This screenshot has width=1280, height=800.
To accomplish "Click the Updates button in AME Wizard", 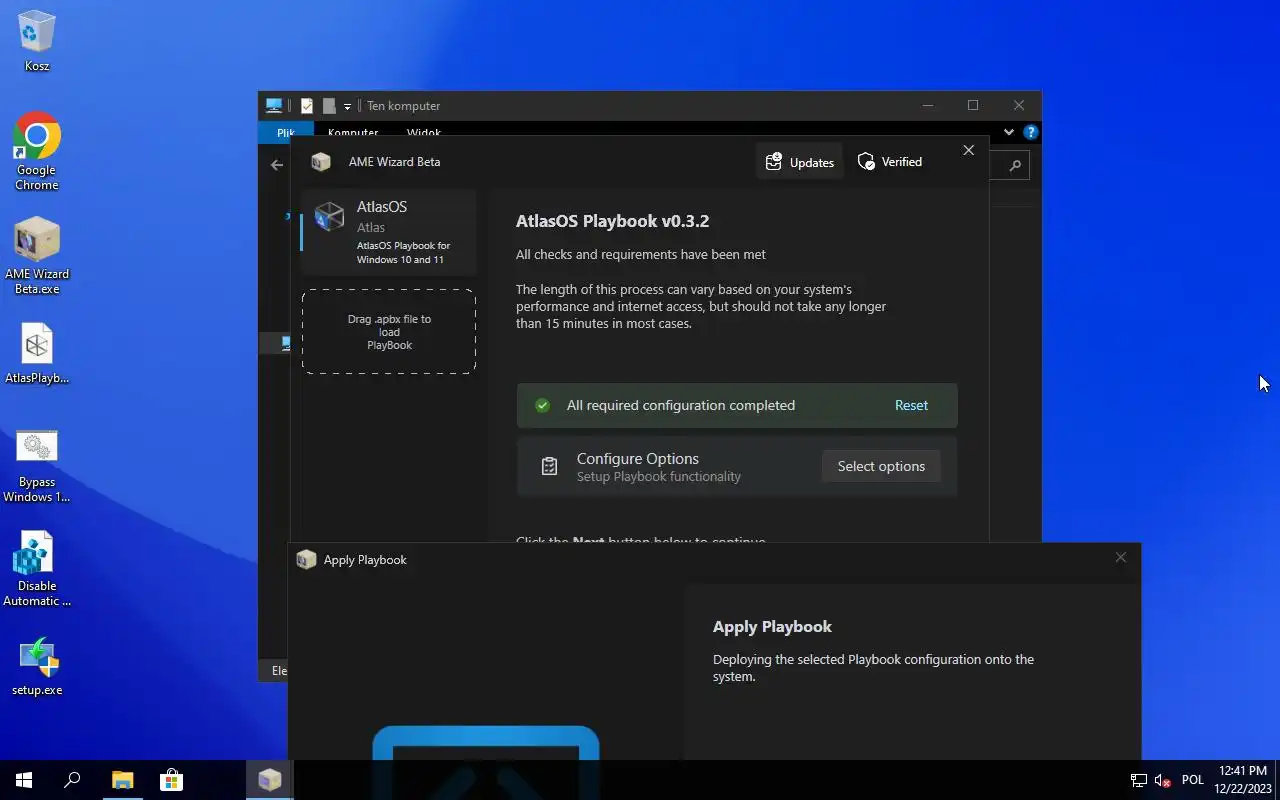I will click(799, 162).
